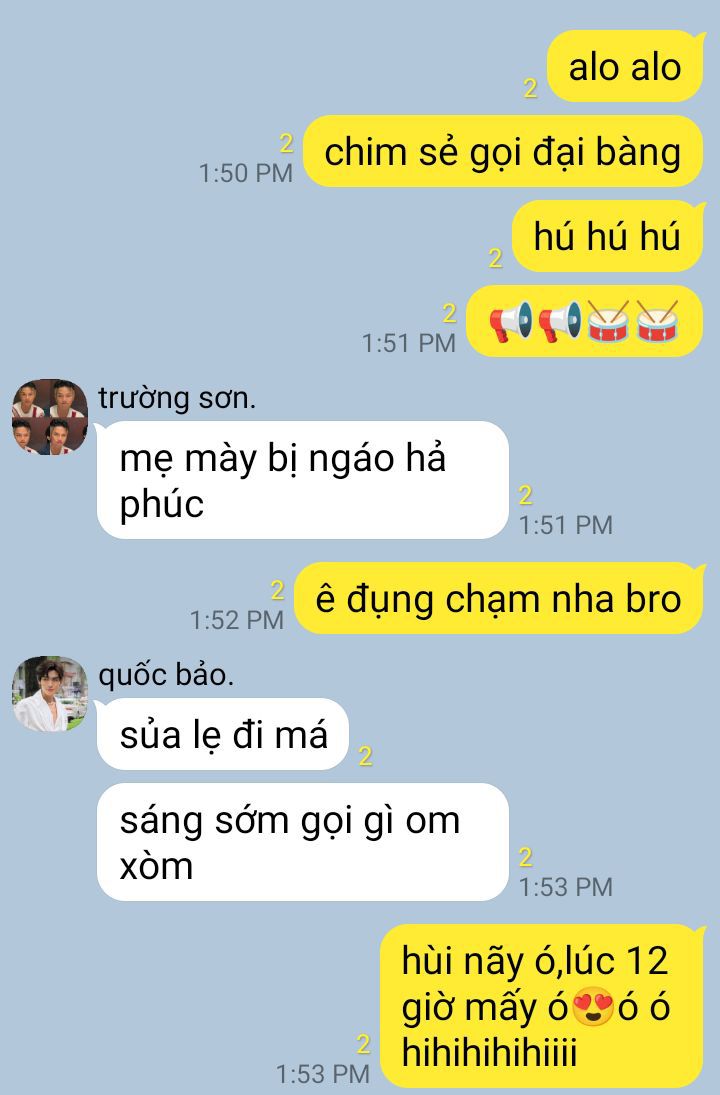Screen dimensions: 720x1095
Task: Tap the first megaphone emoji
Action: click(x=511, y=322)
